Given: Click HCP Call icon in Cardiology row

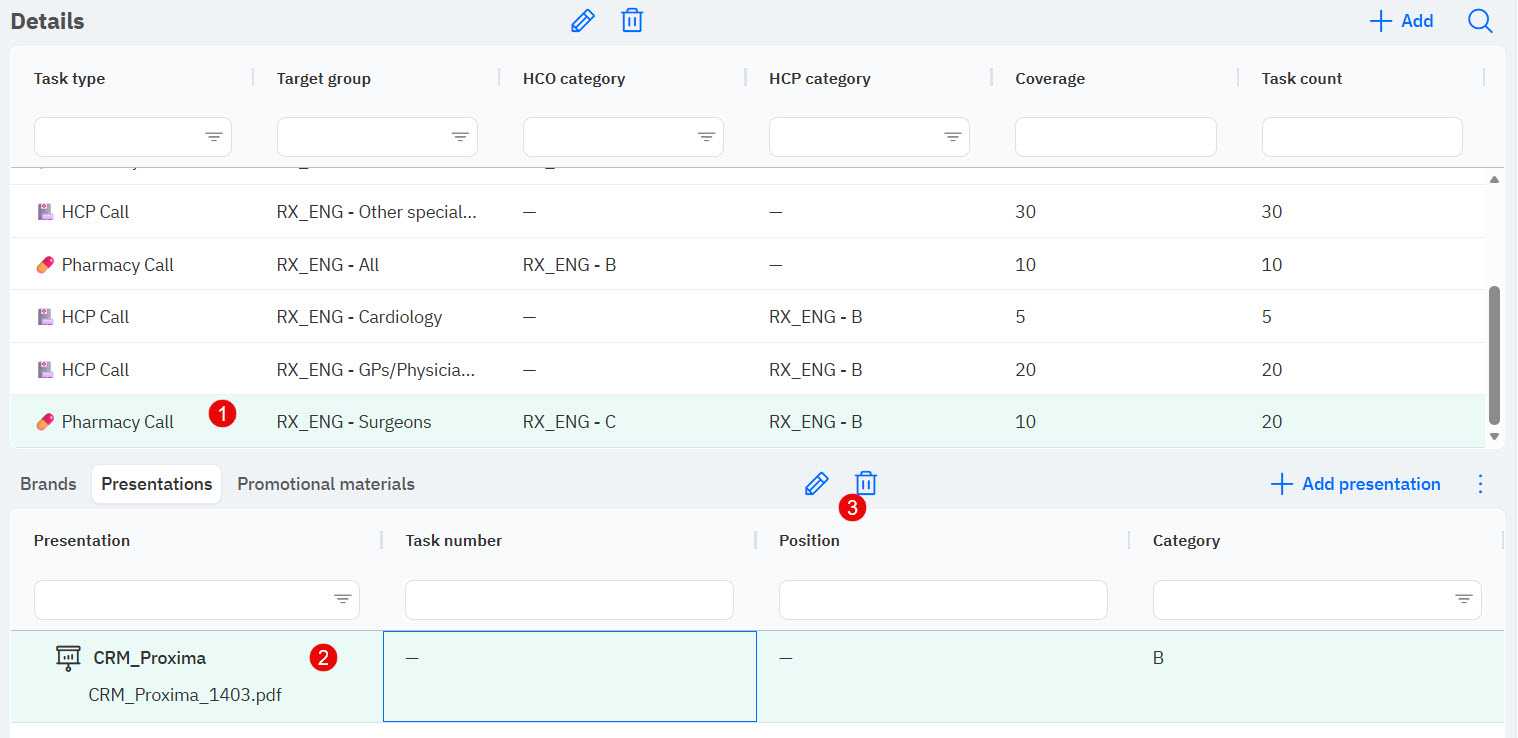Looking at the screenshot, I should [x=44, y=317].
